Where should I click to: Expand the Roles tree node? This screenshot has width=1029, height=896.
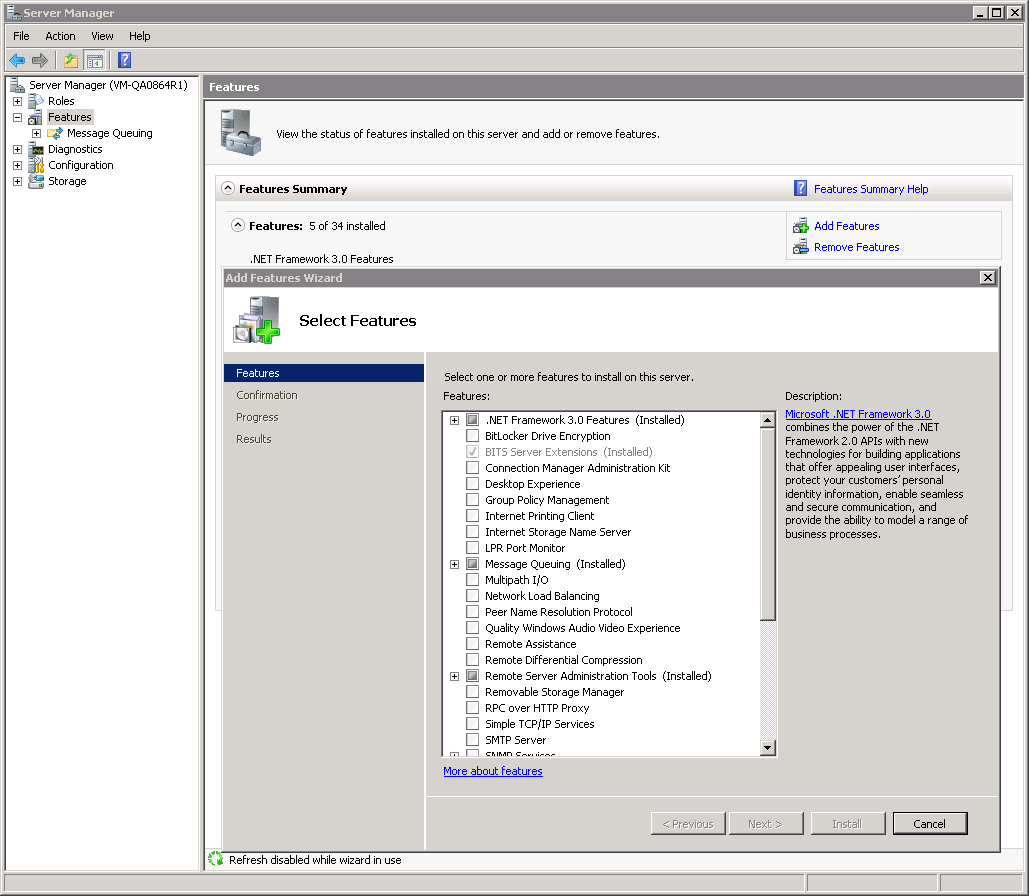pyautogui.click(x=17, y=101)
